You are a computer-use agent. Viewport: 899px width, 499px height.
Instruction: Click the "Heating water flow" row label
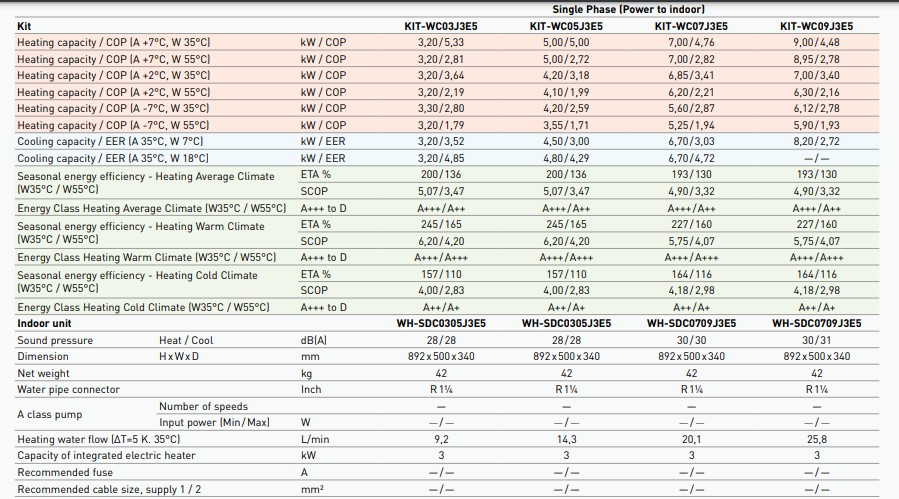[x=99, y=439]
